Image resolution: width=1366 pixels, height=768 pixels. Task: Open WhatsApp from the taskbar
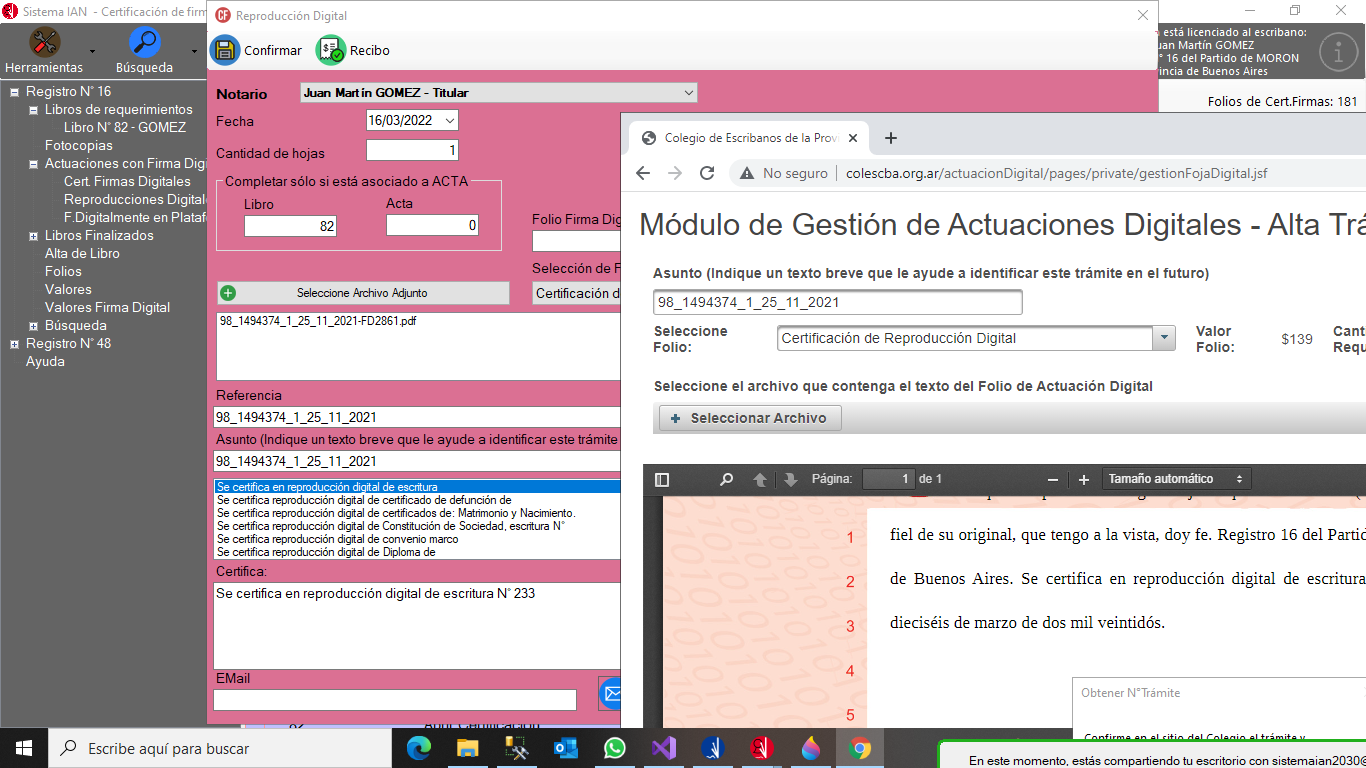(614, 748)
